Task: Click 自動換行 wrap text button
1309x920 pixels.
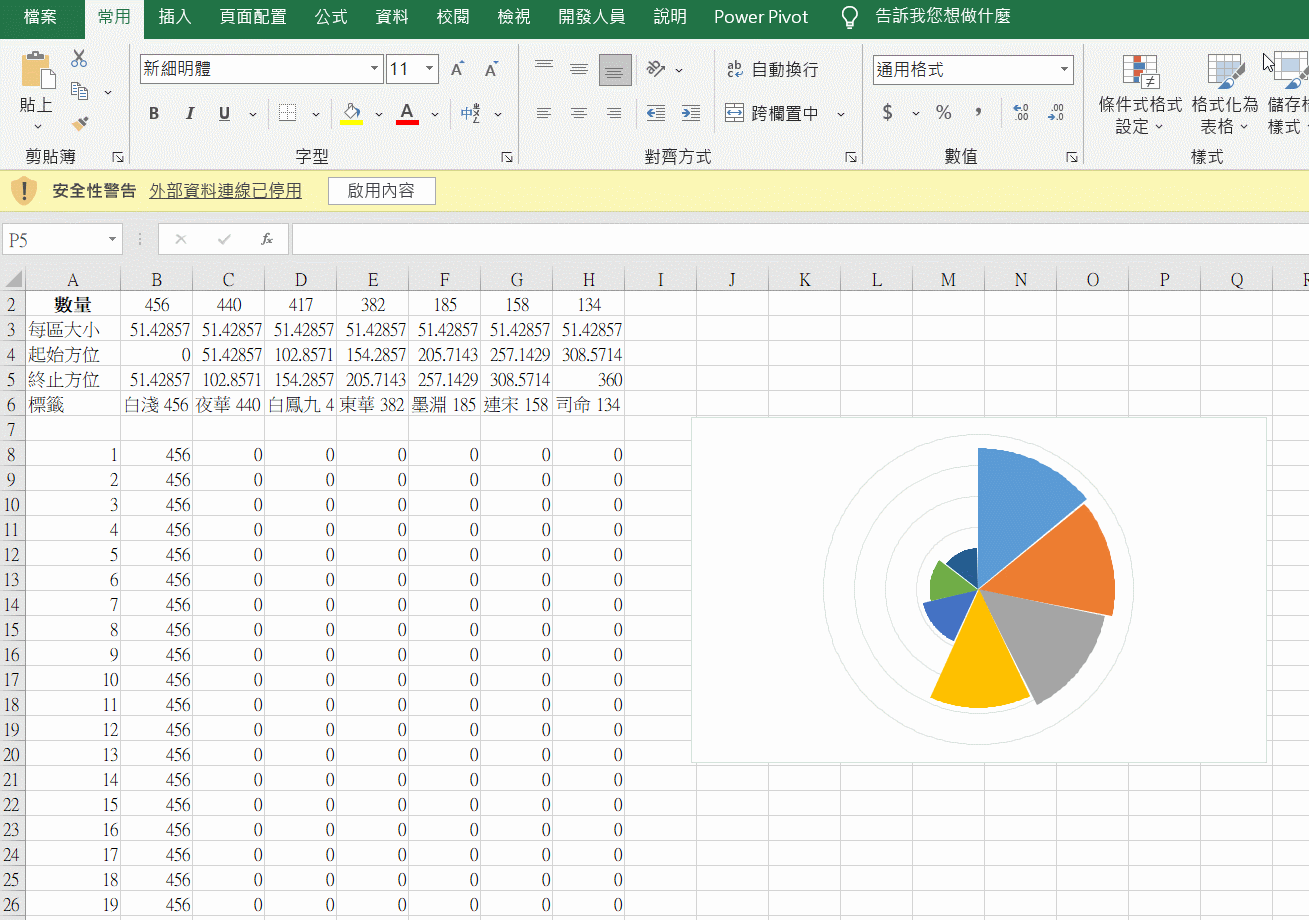Action: [772, 69]
